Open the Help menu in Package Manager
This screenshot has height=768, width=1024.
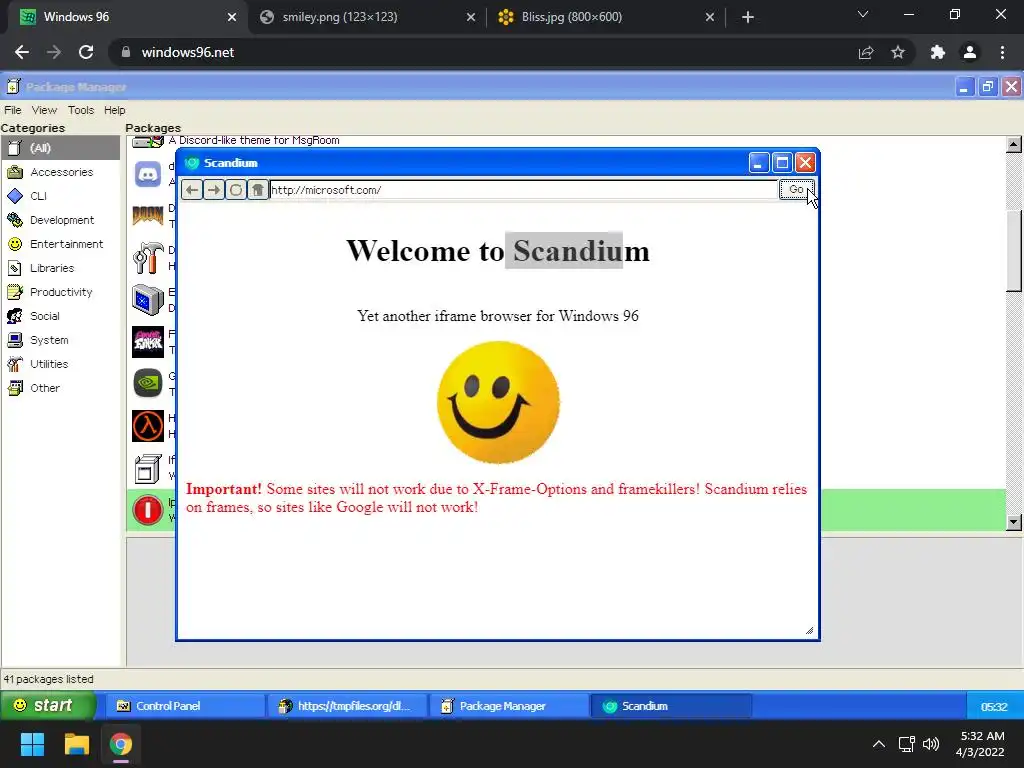(x=114, y=110)
